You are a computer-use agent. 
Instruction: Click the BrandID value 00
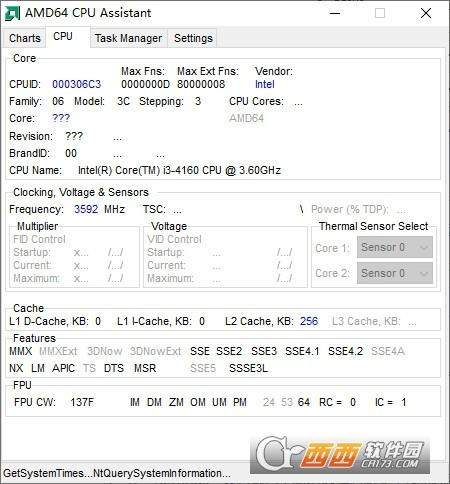pyautogui.click(x=71, y=153)
